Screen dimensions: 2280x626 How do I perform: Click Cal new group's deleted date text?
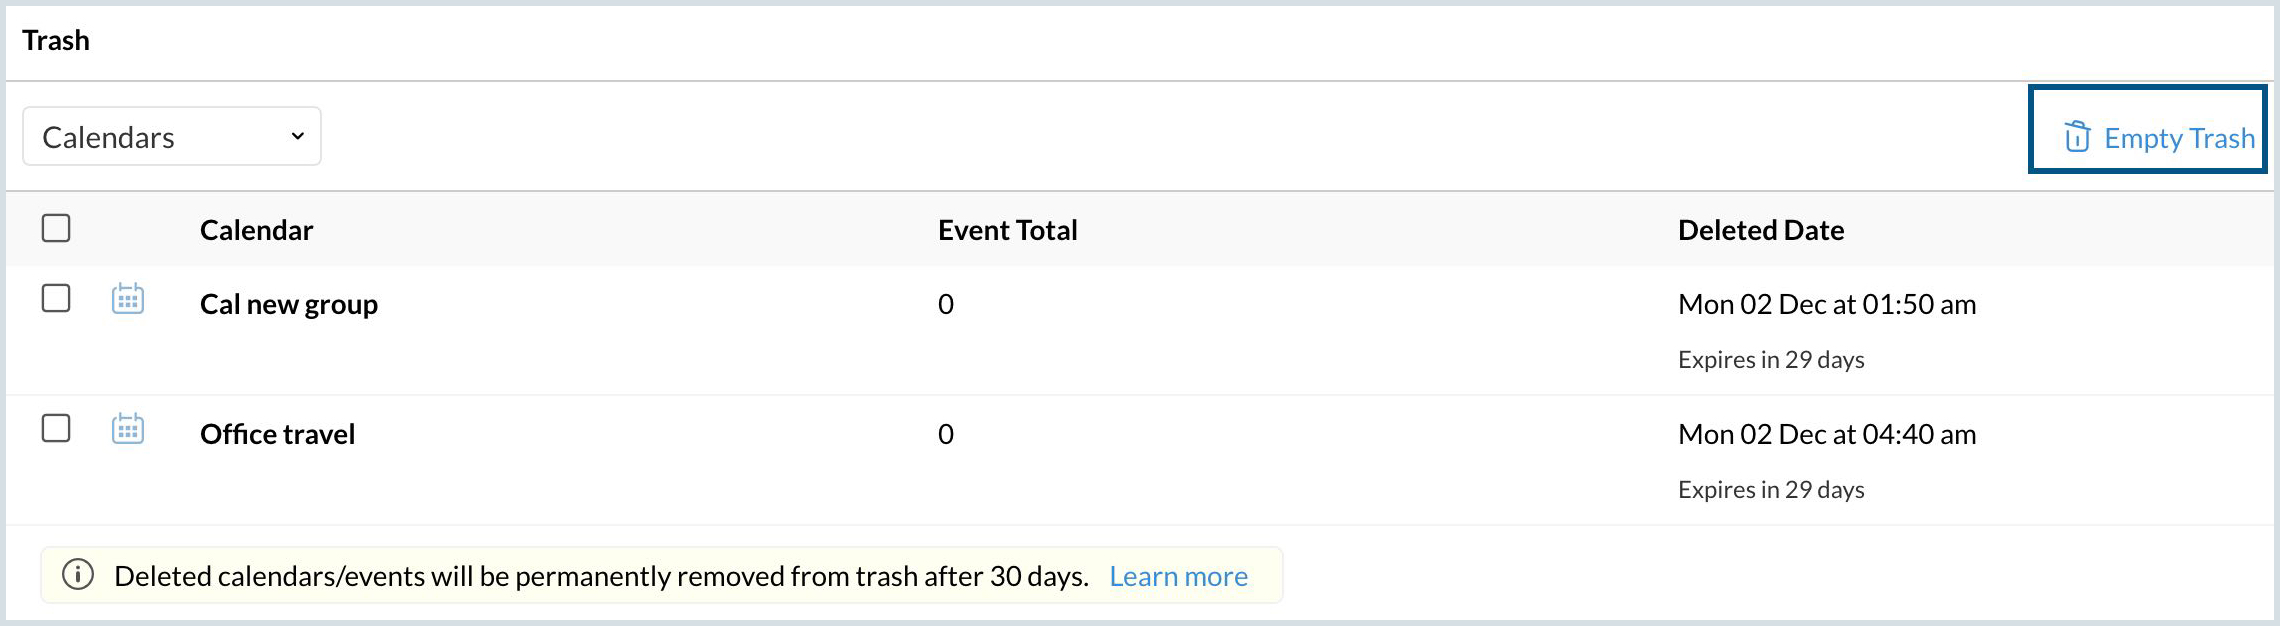[1826, 304]
